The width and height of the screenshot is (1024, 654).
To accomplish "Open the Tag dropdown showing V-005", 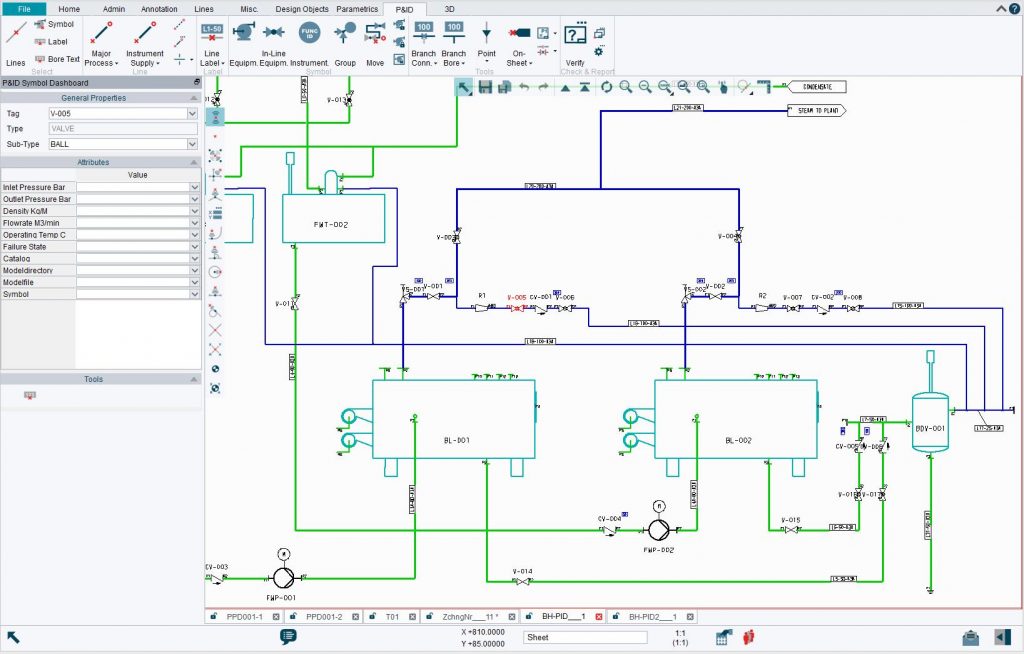I will click(190, 113).
